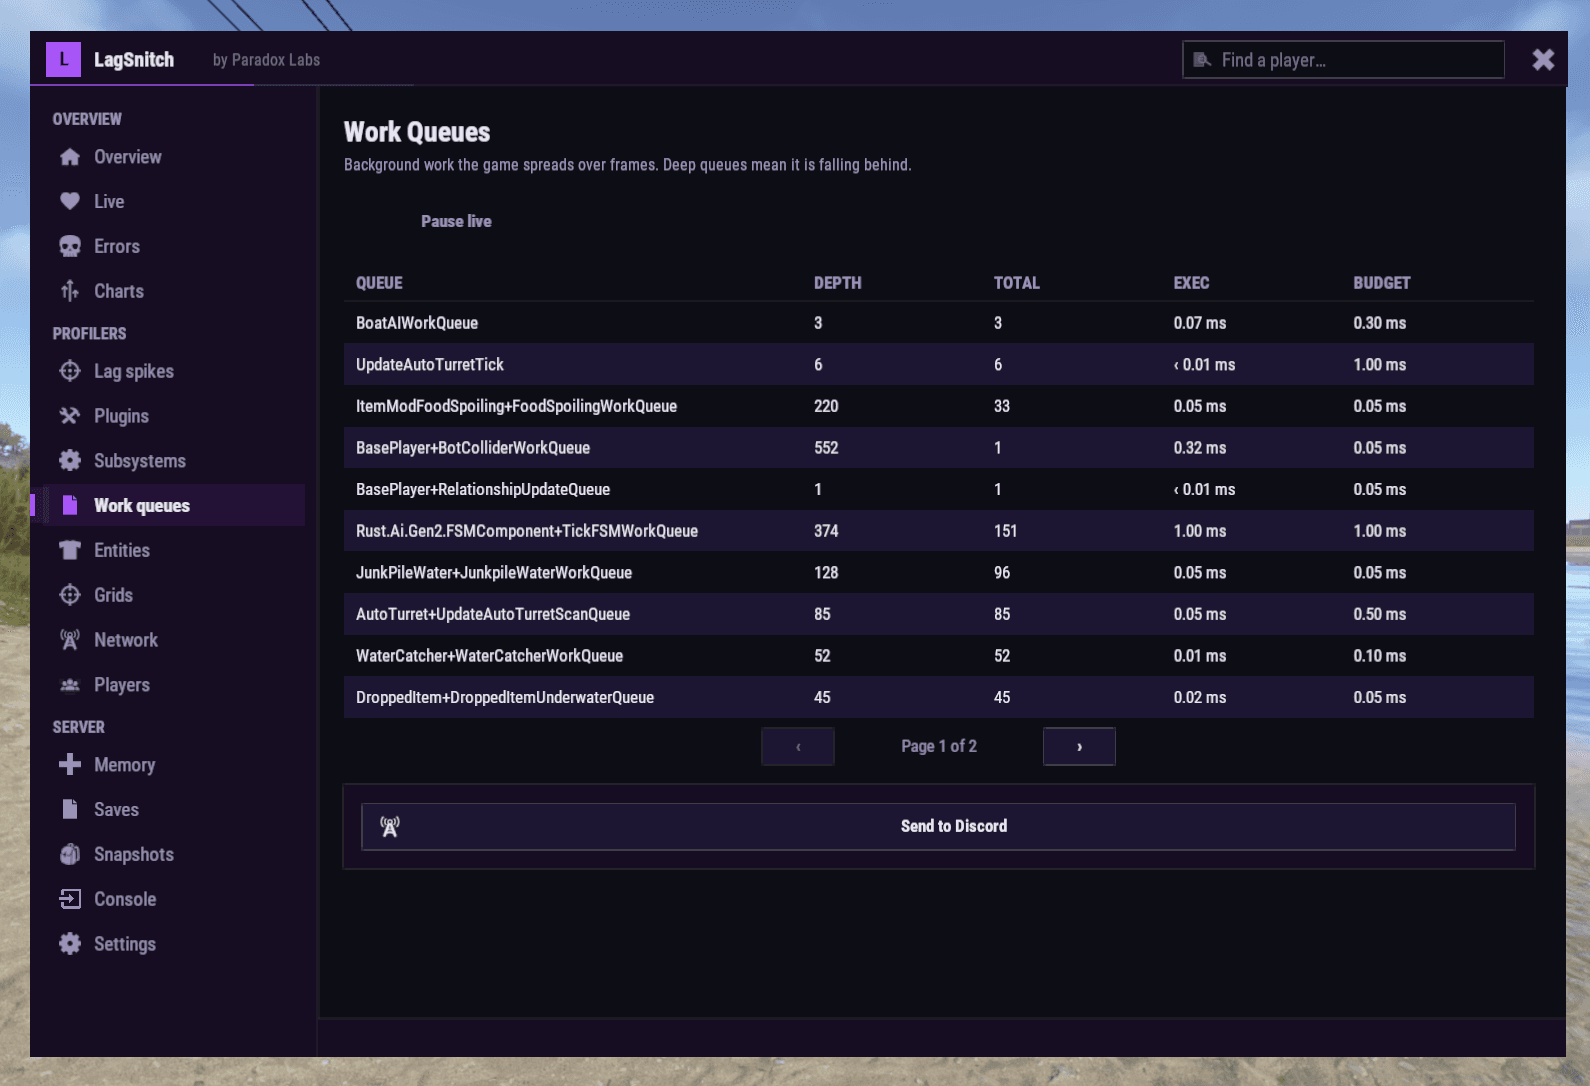This screenshot has height=1086, width=1590.
Task: Select the BoatAIWorkQueue row name
Action: [417, 323]
